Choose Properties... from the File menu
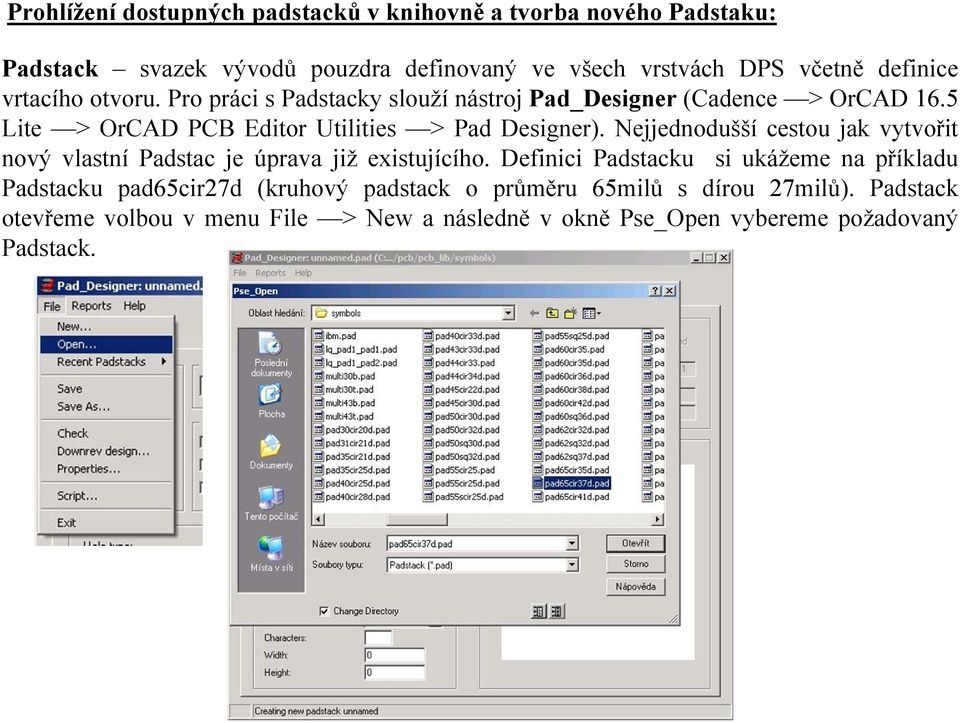Image resolution: width=960 pixels, height=723 pixels. pos(107,469)
